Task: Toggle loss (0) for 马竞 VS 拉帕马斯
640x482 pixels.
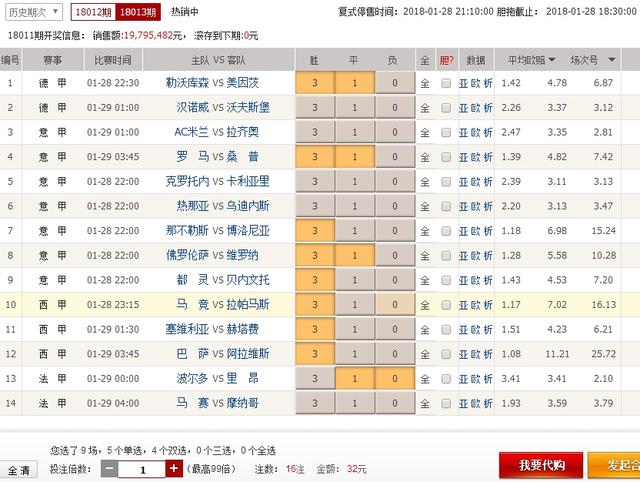Action: [x=395, y=304]
